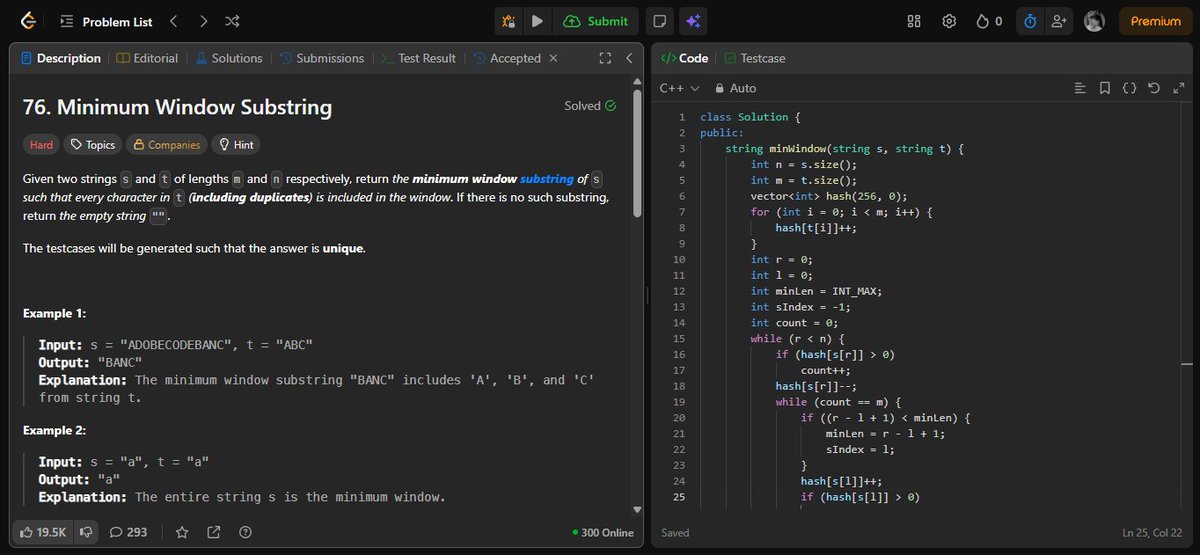Expand the Companies tag
The image size is (1200, 555).
[166, 145]
